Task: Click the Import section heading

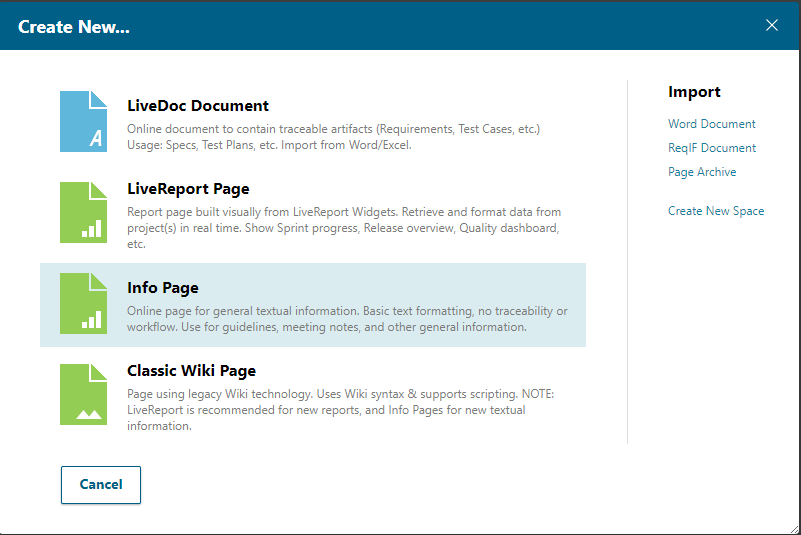Action: tap(694, 92)
